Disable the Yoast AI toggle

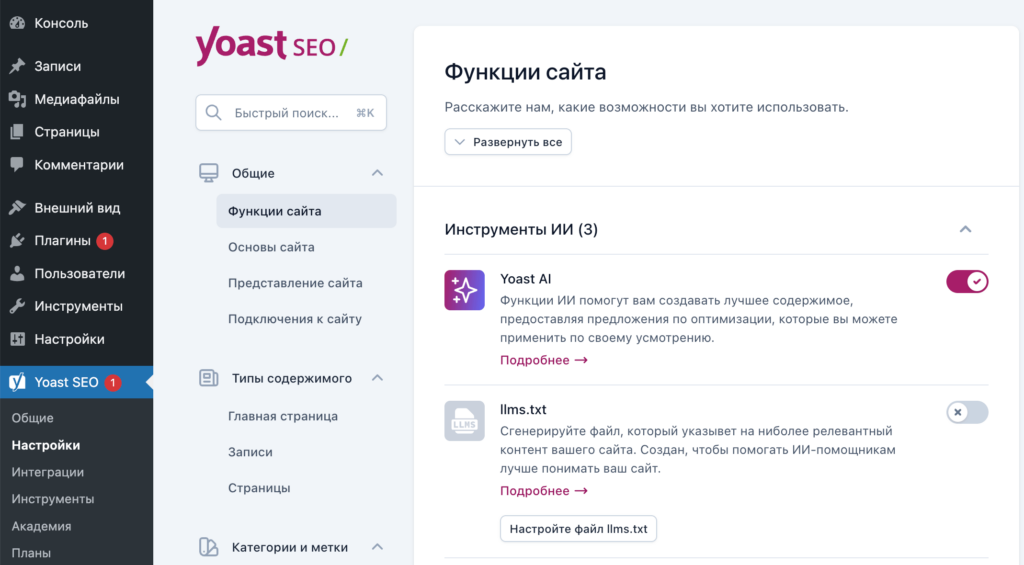[x=967, y=282]
